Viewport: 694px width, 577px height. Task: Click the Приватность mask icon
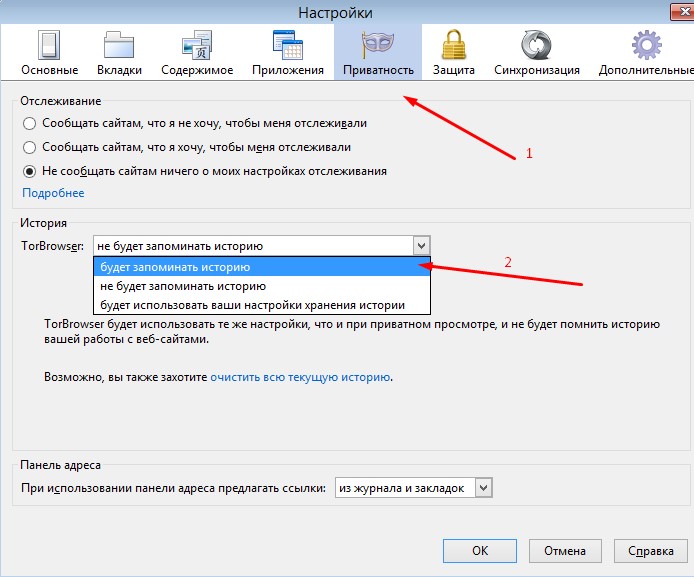[378, 47]
